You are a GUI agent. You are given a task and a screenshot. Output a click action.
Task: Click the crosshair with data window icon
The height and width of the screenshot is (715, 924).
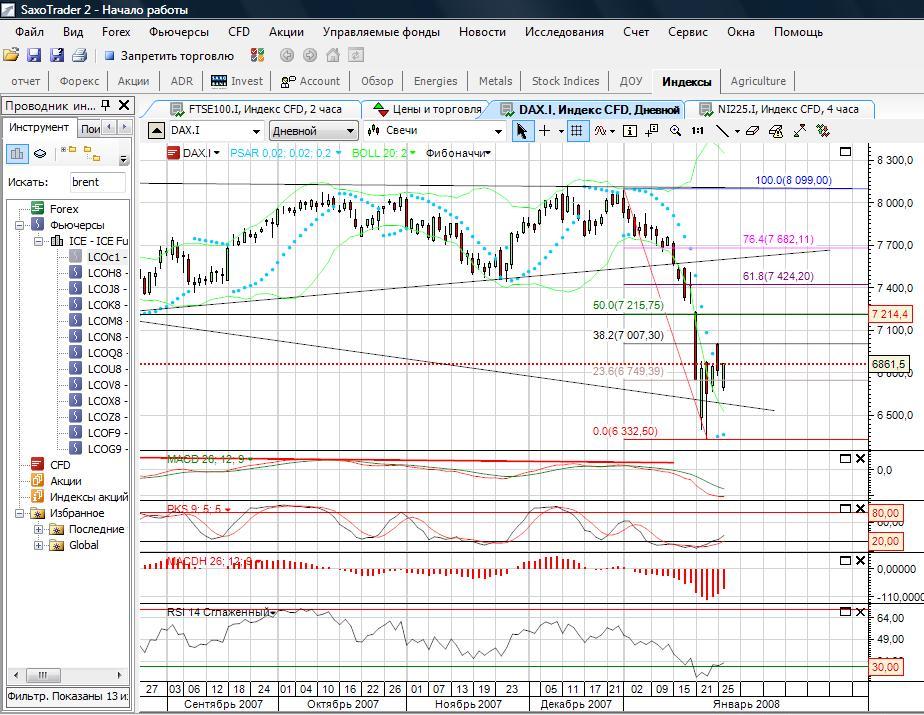click(652, 131)
